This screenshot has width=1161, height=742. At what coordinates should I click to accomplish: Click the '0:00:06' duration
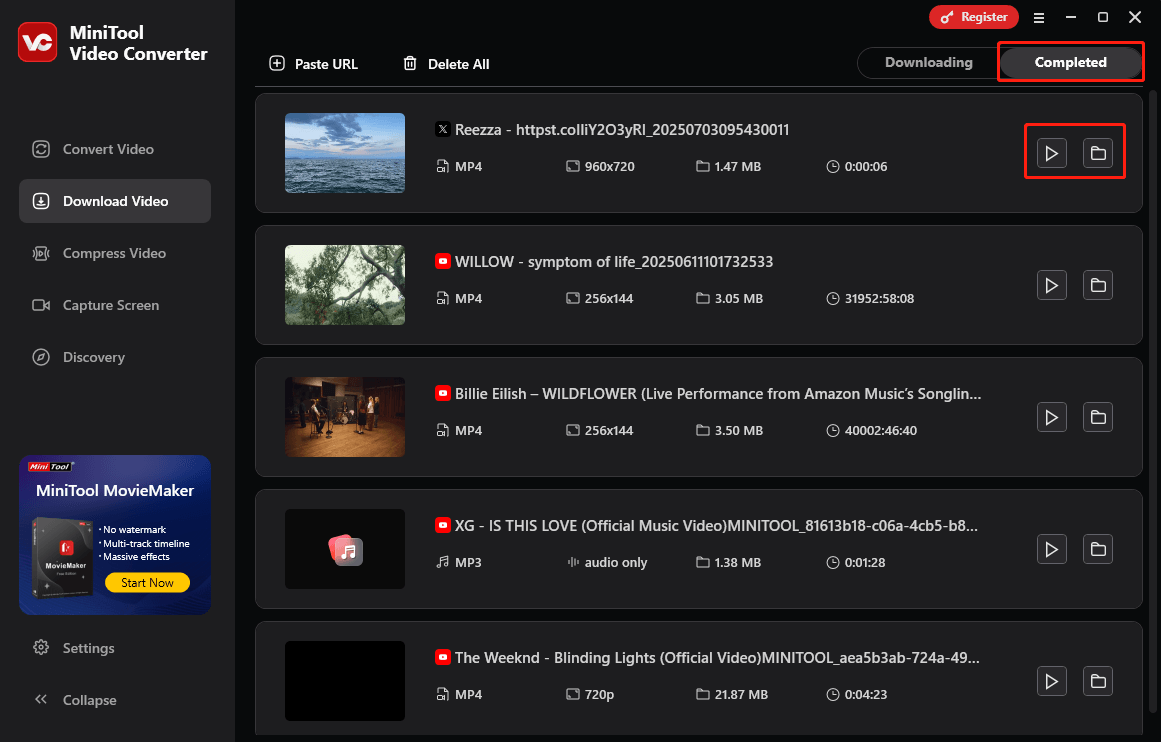coord(866,167)
